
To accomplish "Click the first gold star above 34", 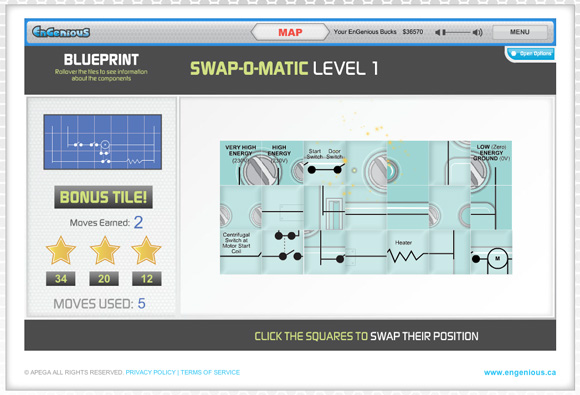I will (61, 251).
